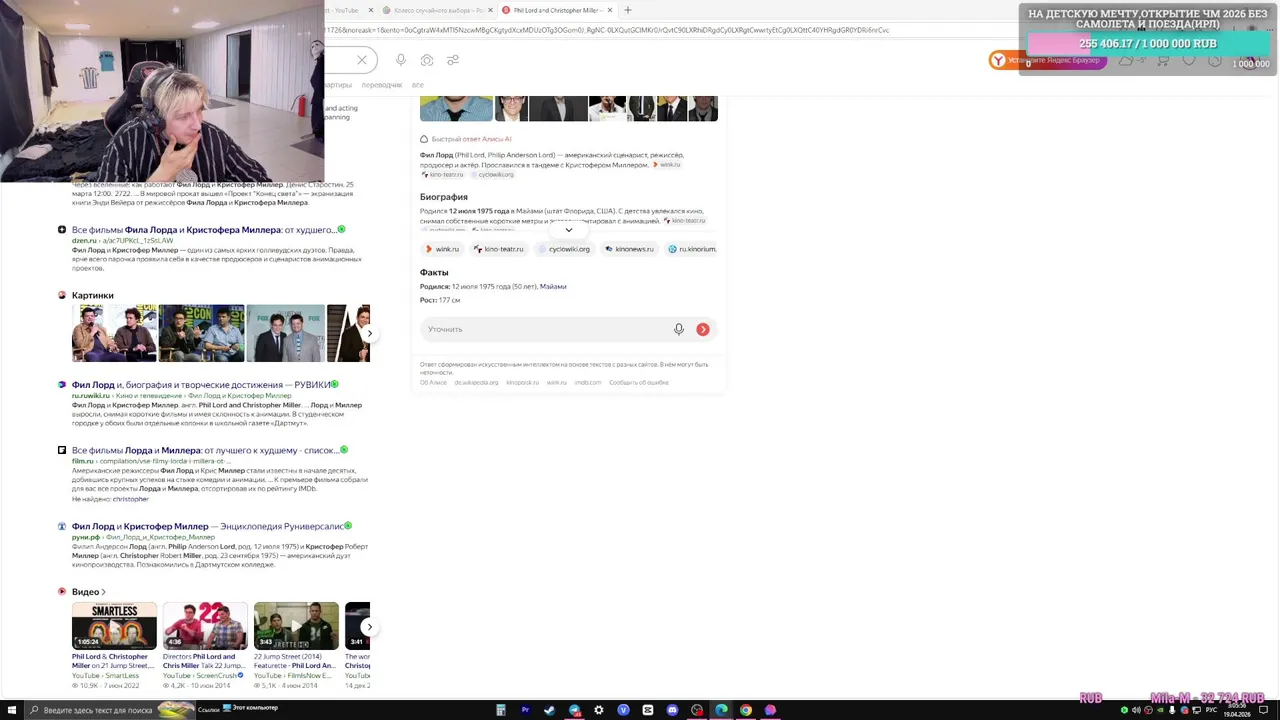The image size is (1280, 720).
Task: Open result Все фильмы Фила Лорда и Кристофера Миллера
Action: [x=203, y=230]
